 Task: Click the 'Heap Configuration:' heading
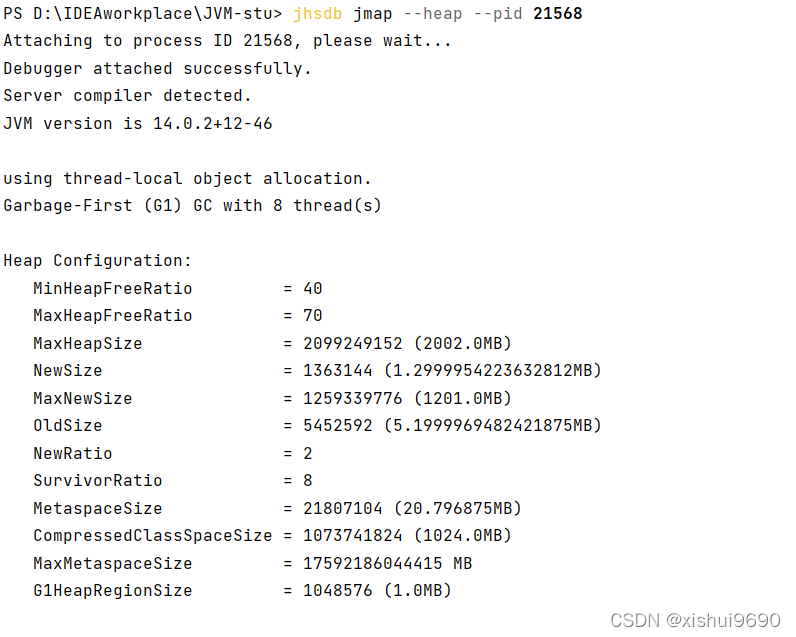click(97, 261)
